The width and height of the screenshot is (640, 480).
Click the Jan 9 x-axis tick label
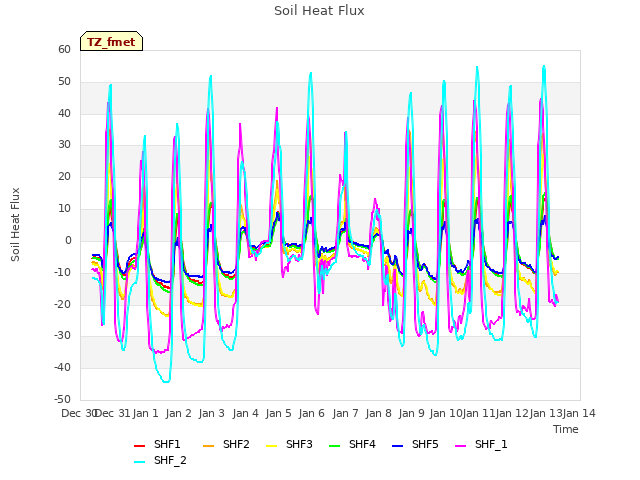point(411,413)
